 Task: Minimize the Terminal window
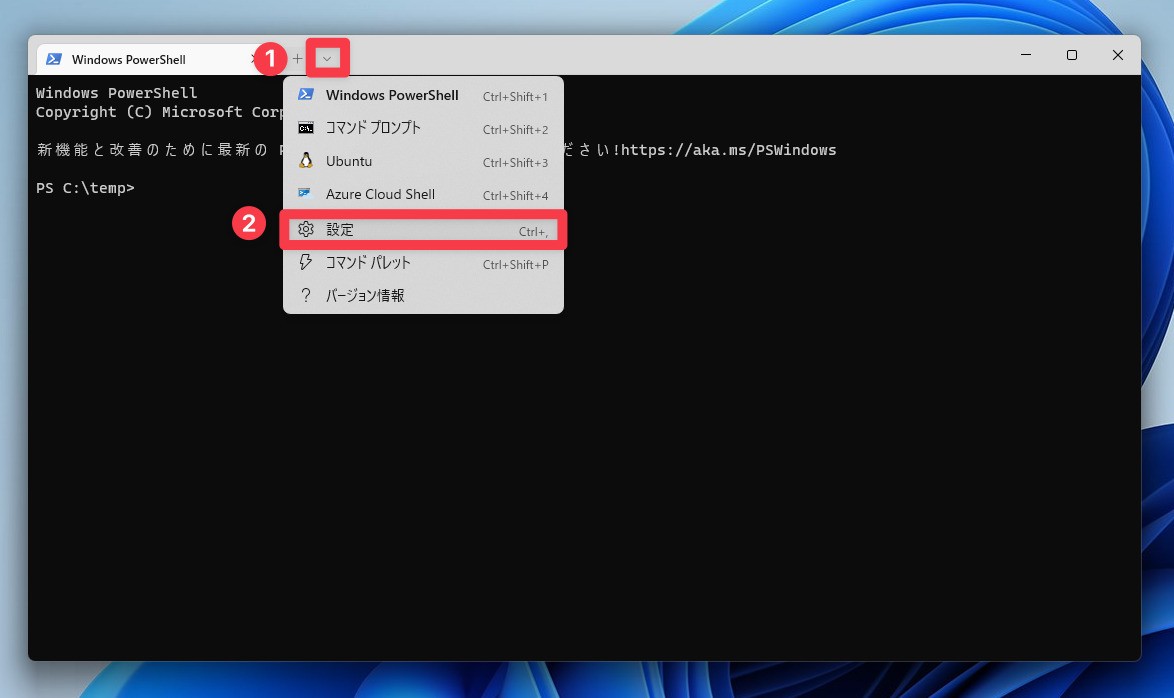click(x=1026, y=55)
